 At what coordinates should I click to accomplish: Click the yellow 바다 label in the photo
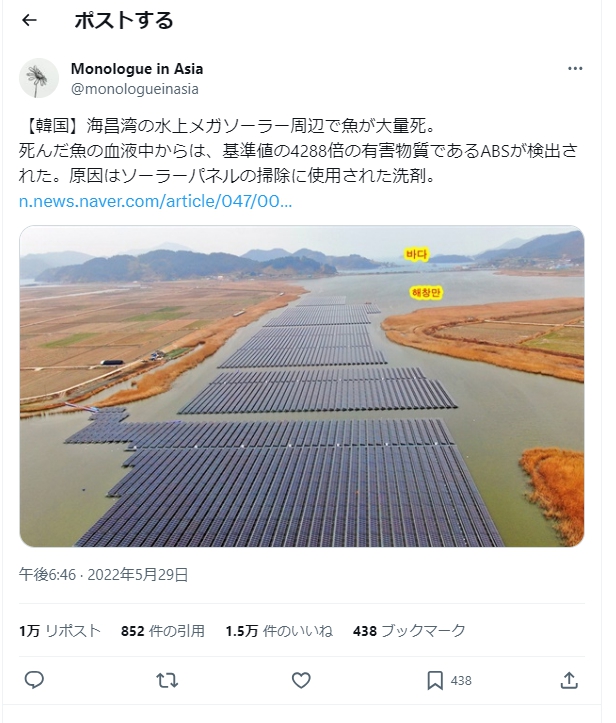(416, 255)
